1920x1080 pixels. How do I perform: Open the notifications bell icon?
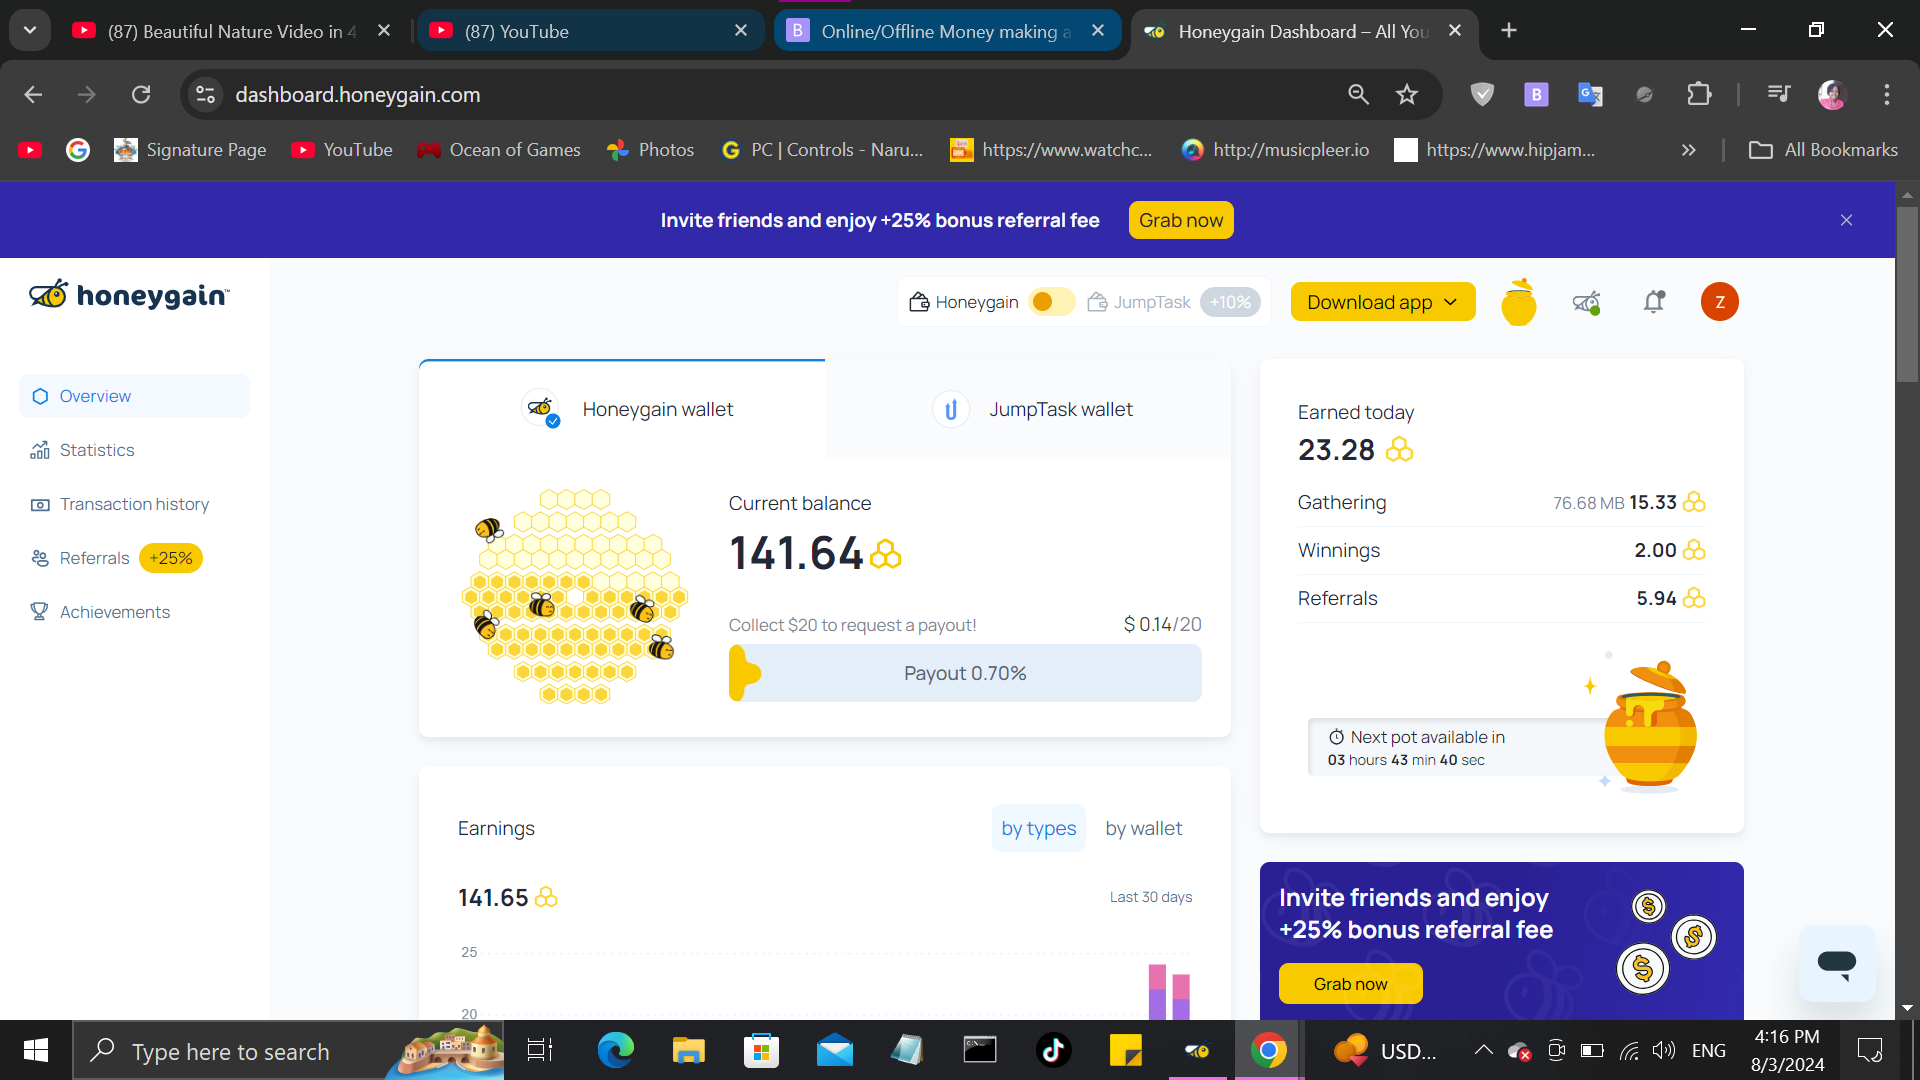(x=1654, y=302)
